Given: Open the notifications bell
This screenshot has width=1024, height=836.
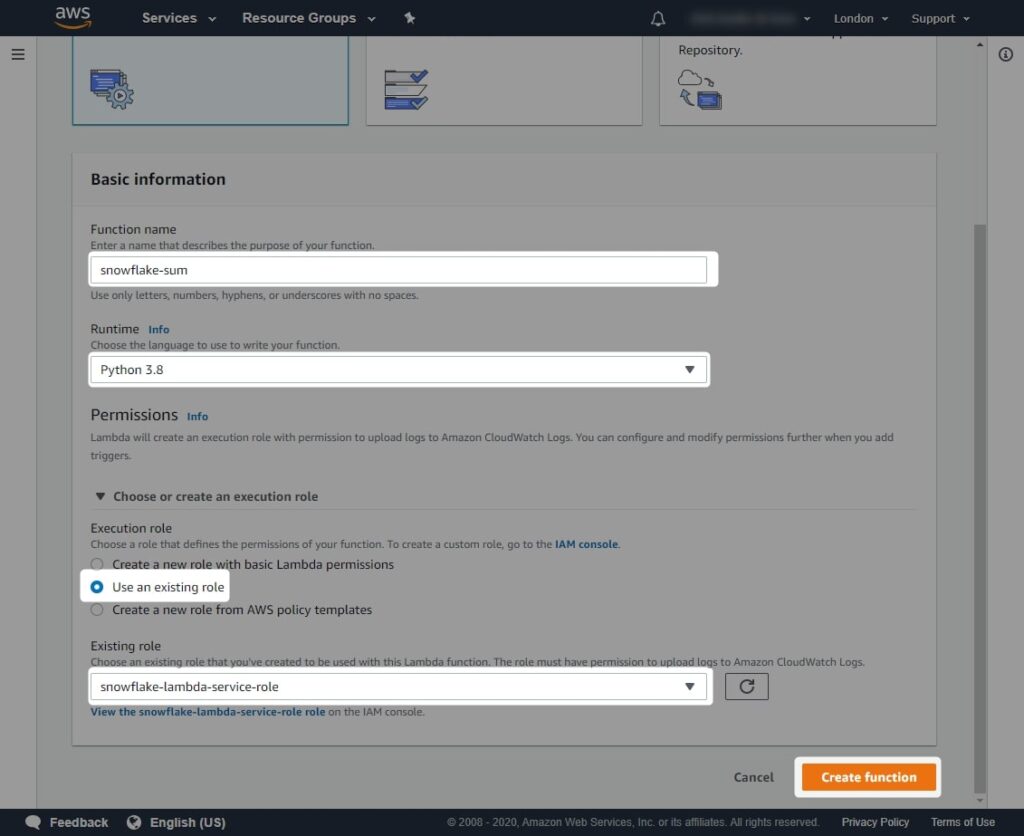Looking at the screenshot, I should (x=658, y=17).
